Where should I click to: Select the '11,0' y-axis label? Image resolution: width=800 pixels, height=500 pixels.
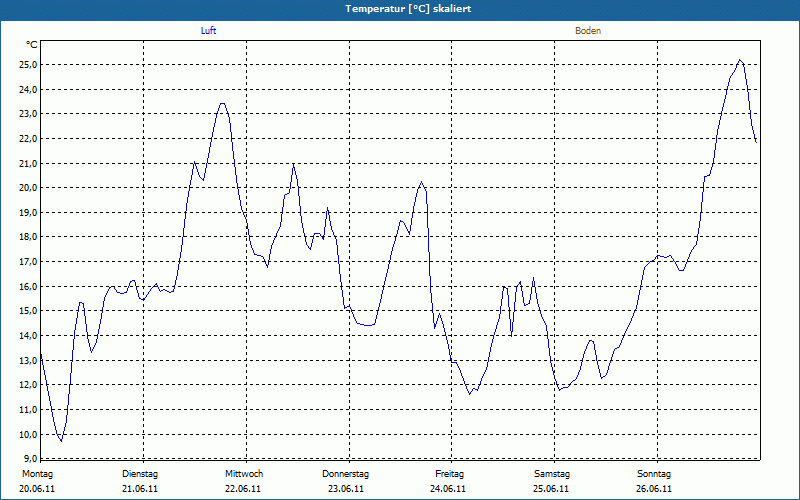point(28,410)
